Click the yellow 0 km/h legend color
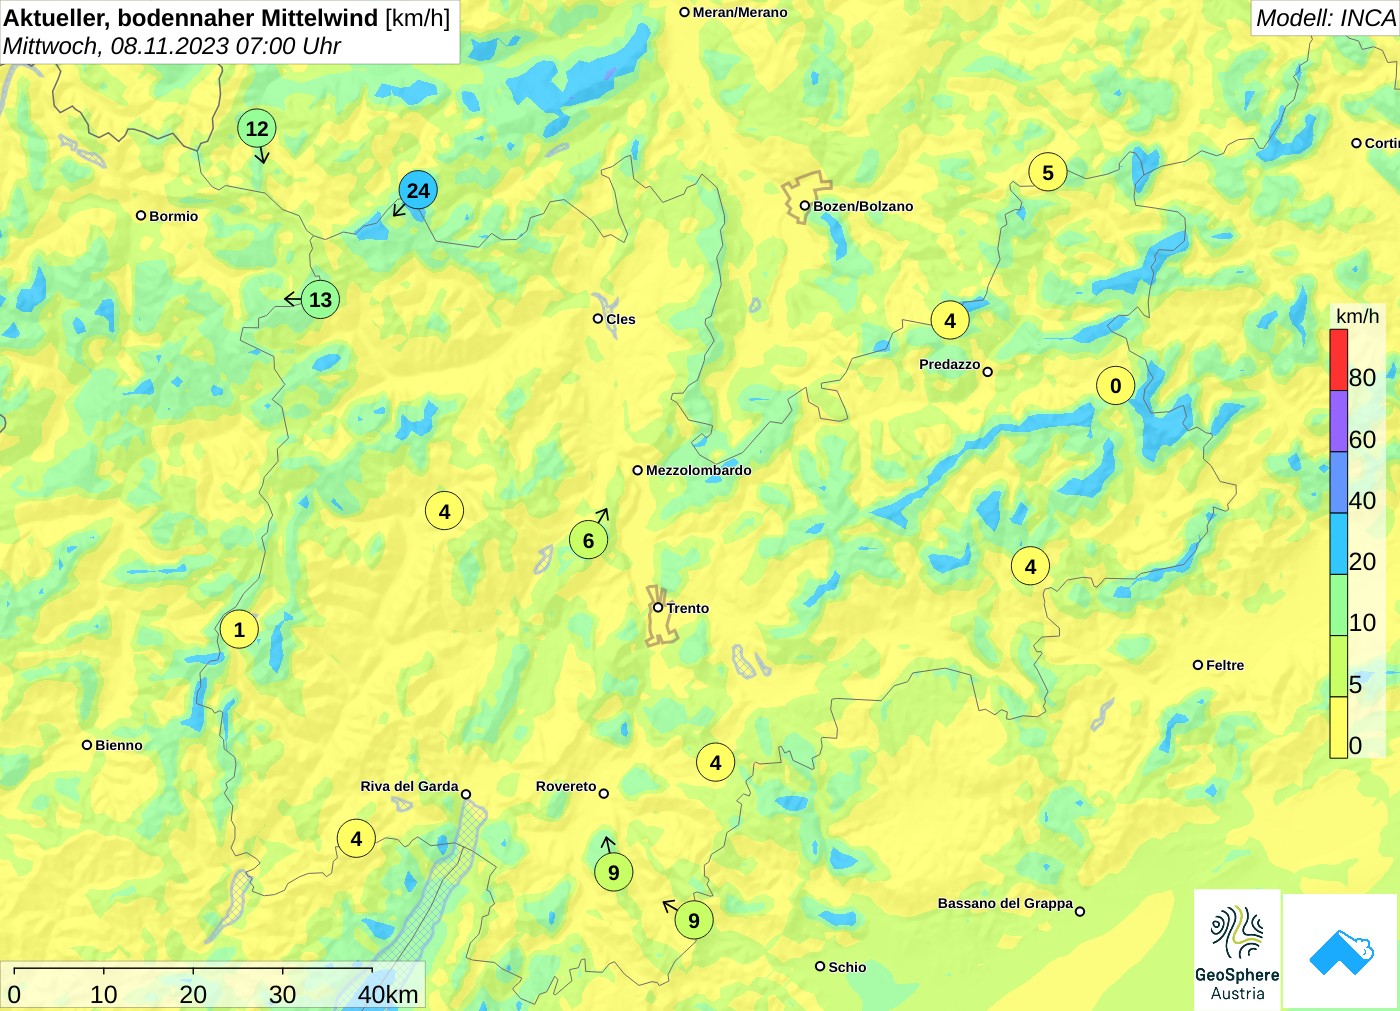This screenshot has height=1011, width=1400. [x=1338, y=727]
